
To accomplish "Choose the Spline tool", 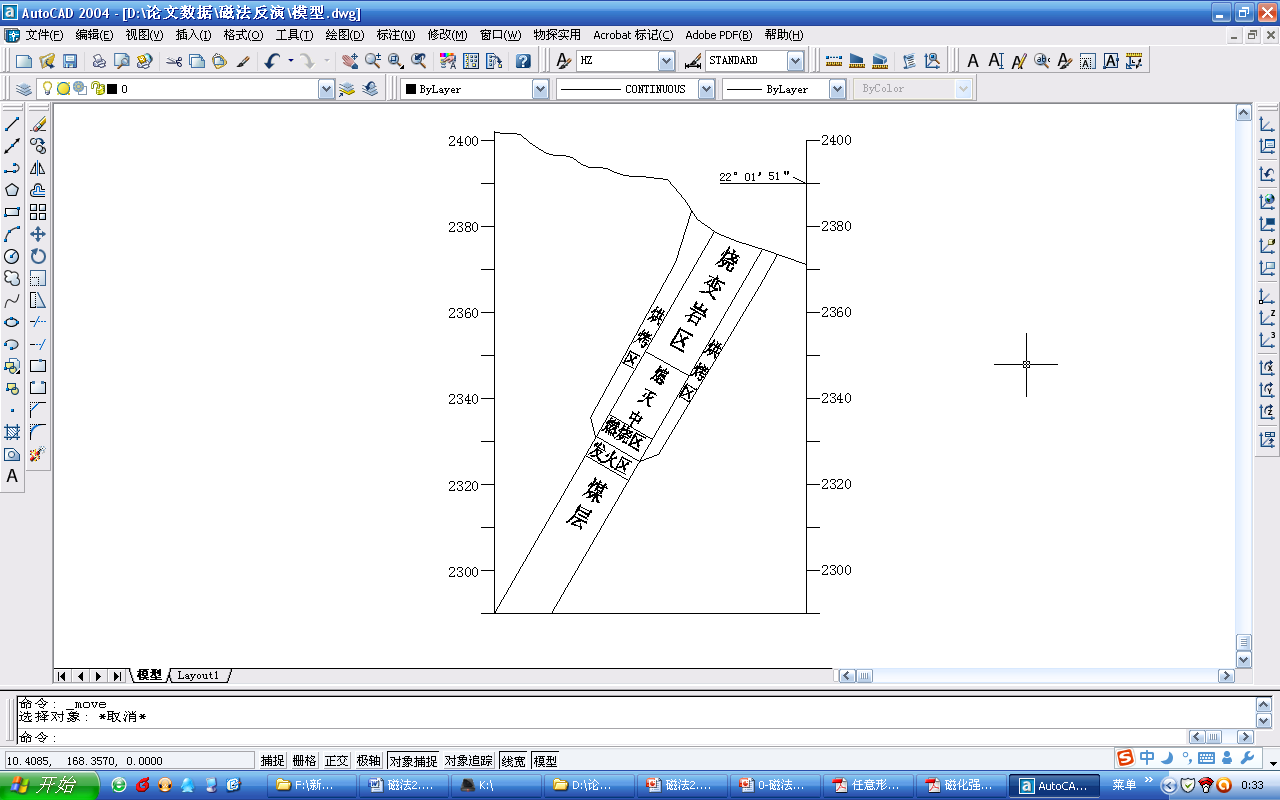I will [12, 300].
